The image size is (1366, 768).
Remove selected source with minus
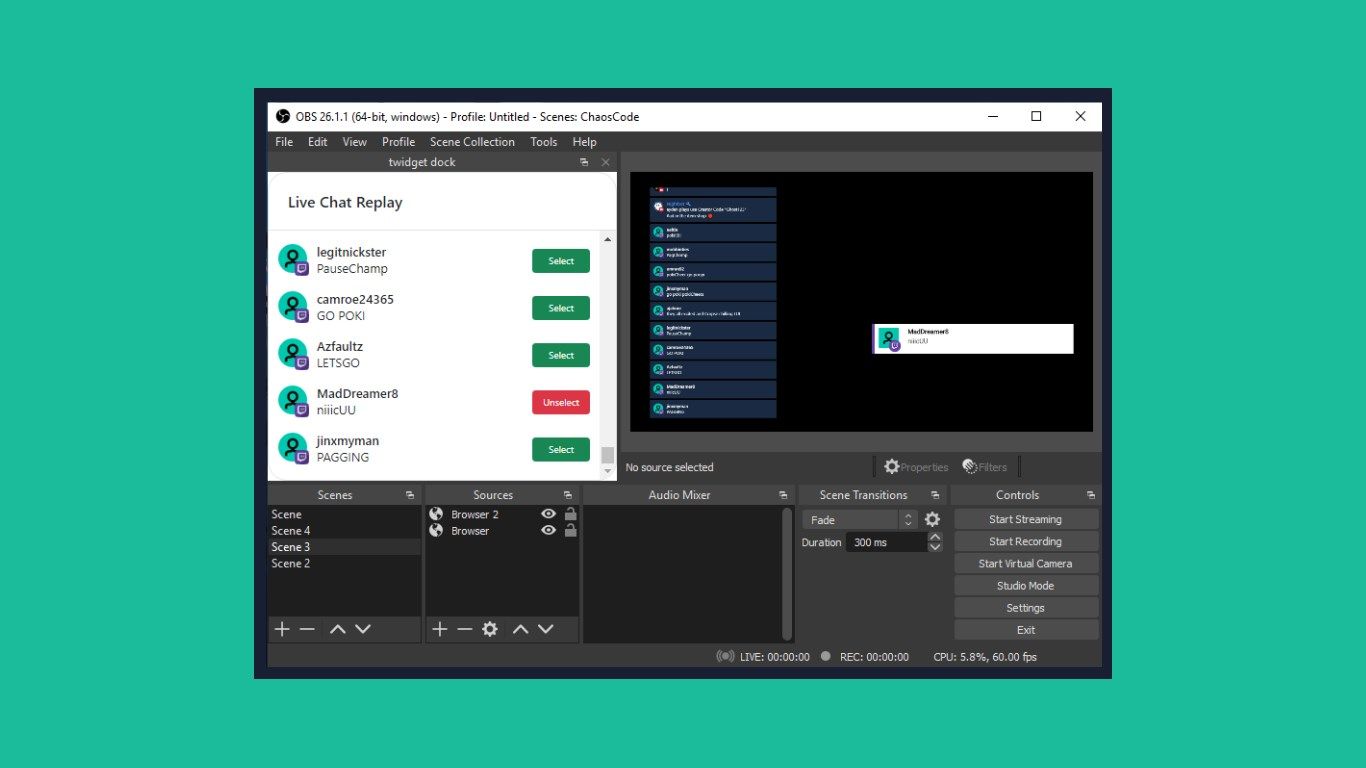point(465,629)
